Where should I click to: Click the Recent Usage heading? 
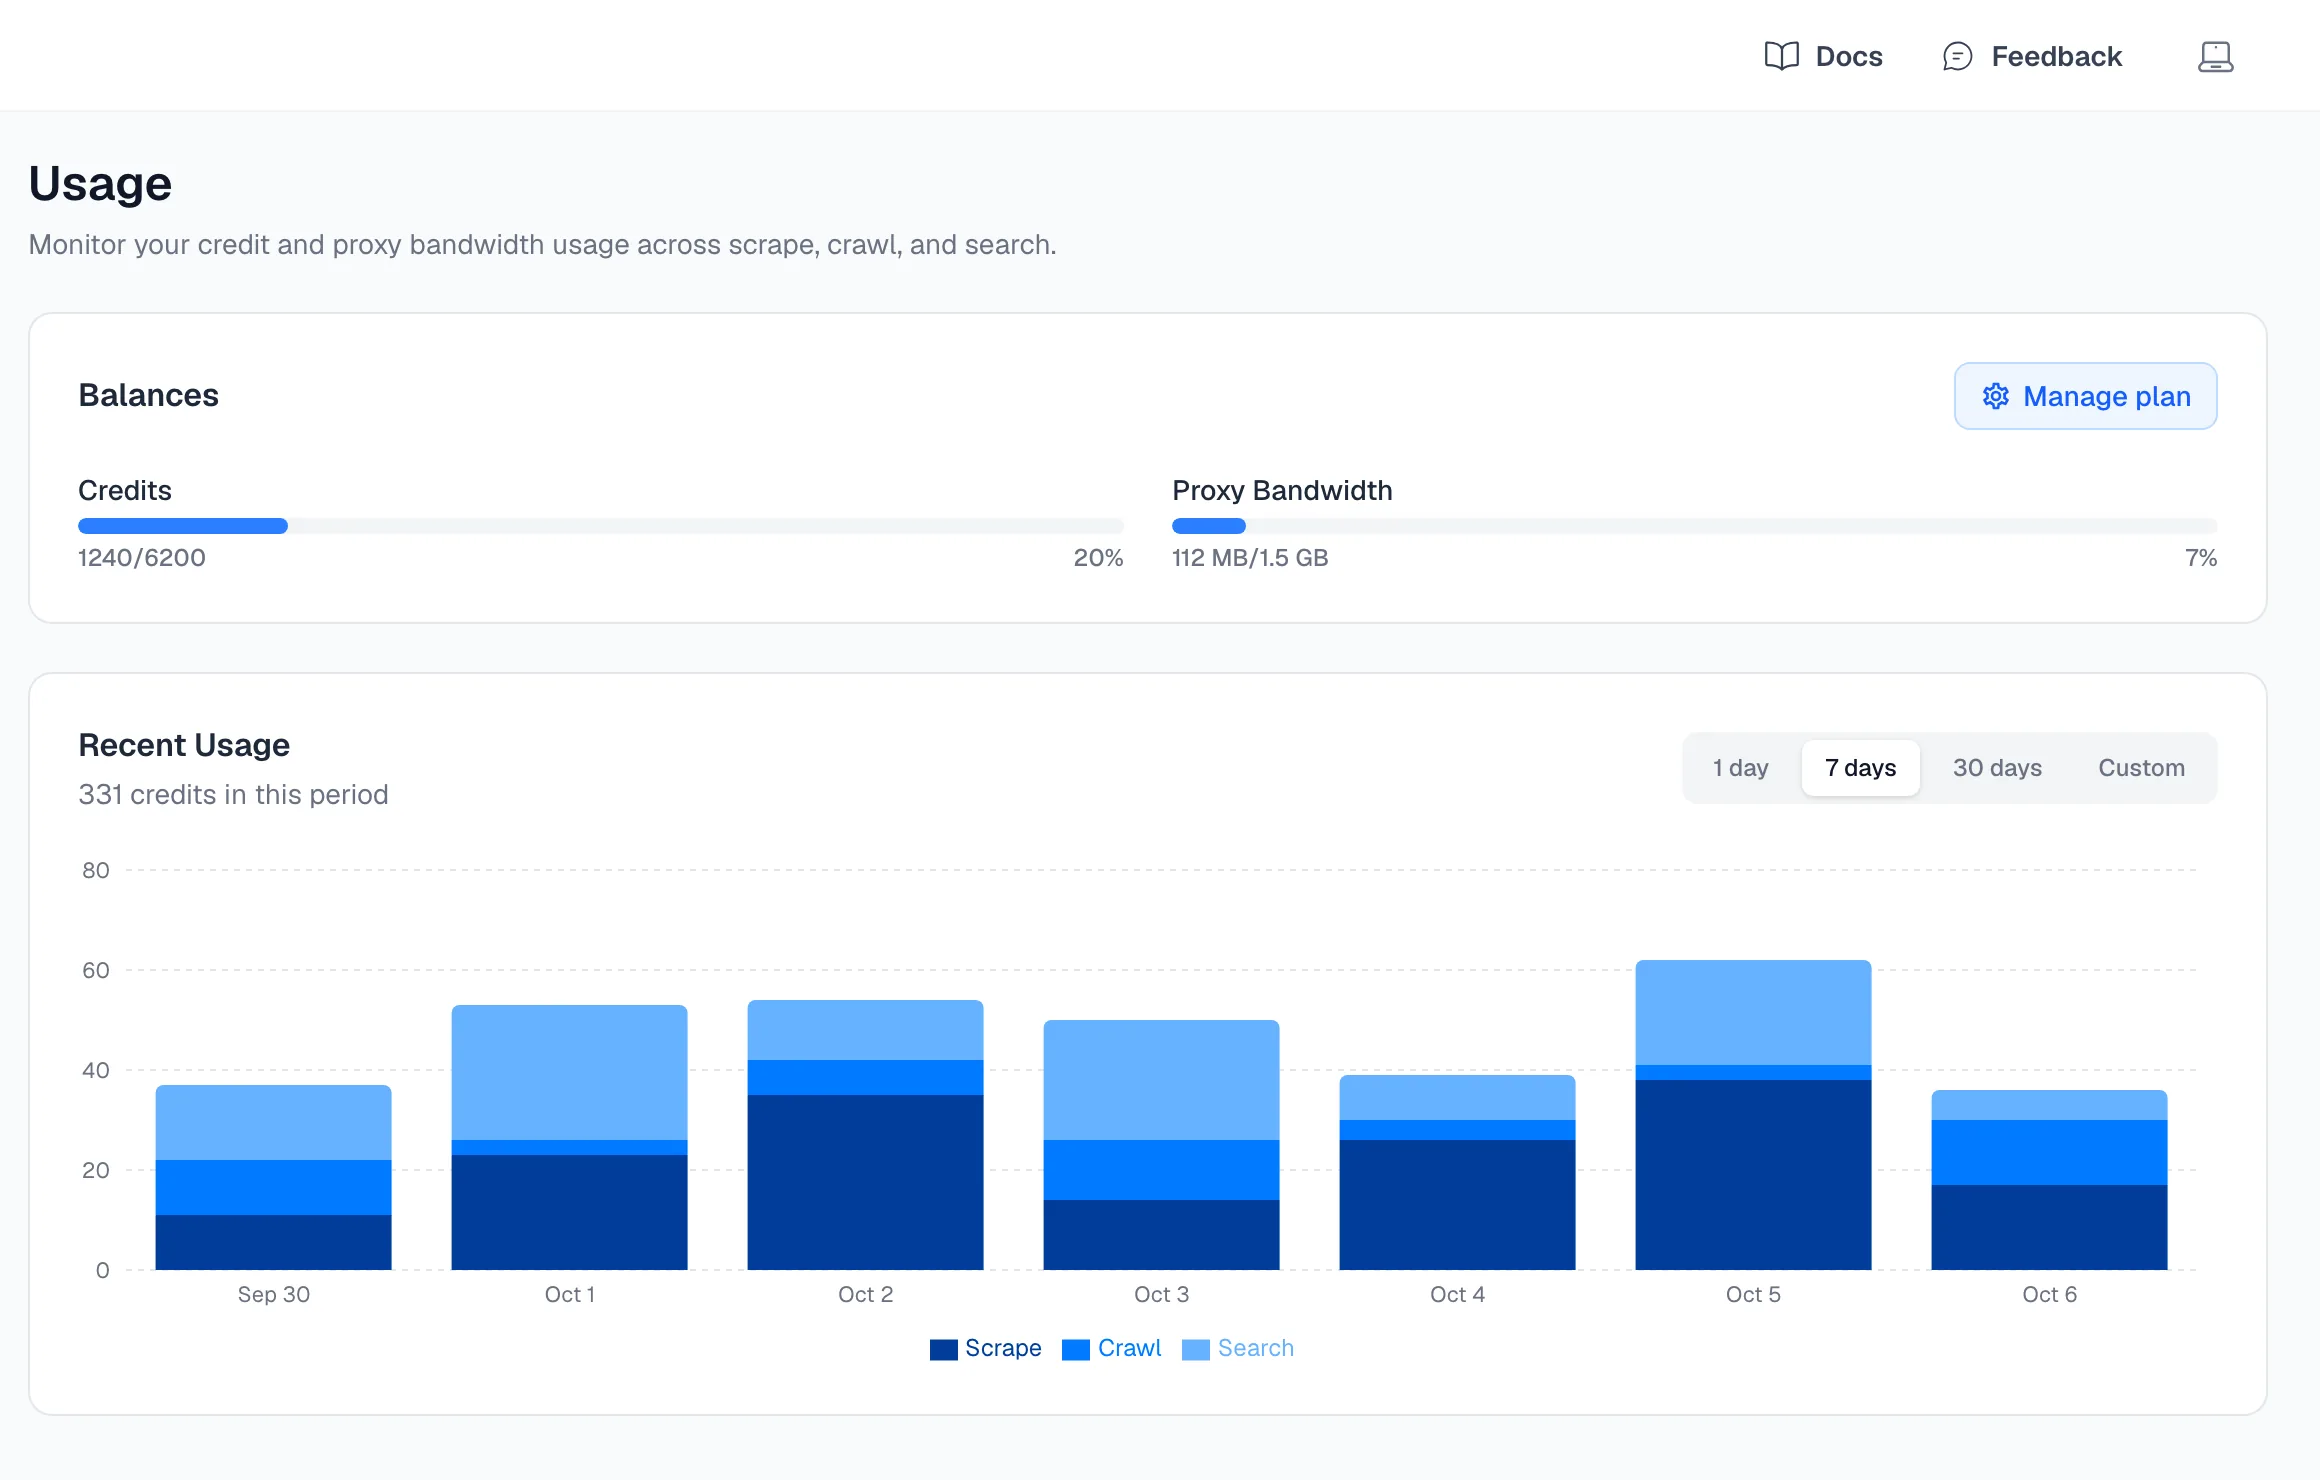[x=184, y=745]
